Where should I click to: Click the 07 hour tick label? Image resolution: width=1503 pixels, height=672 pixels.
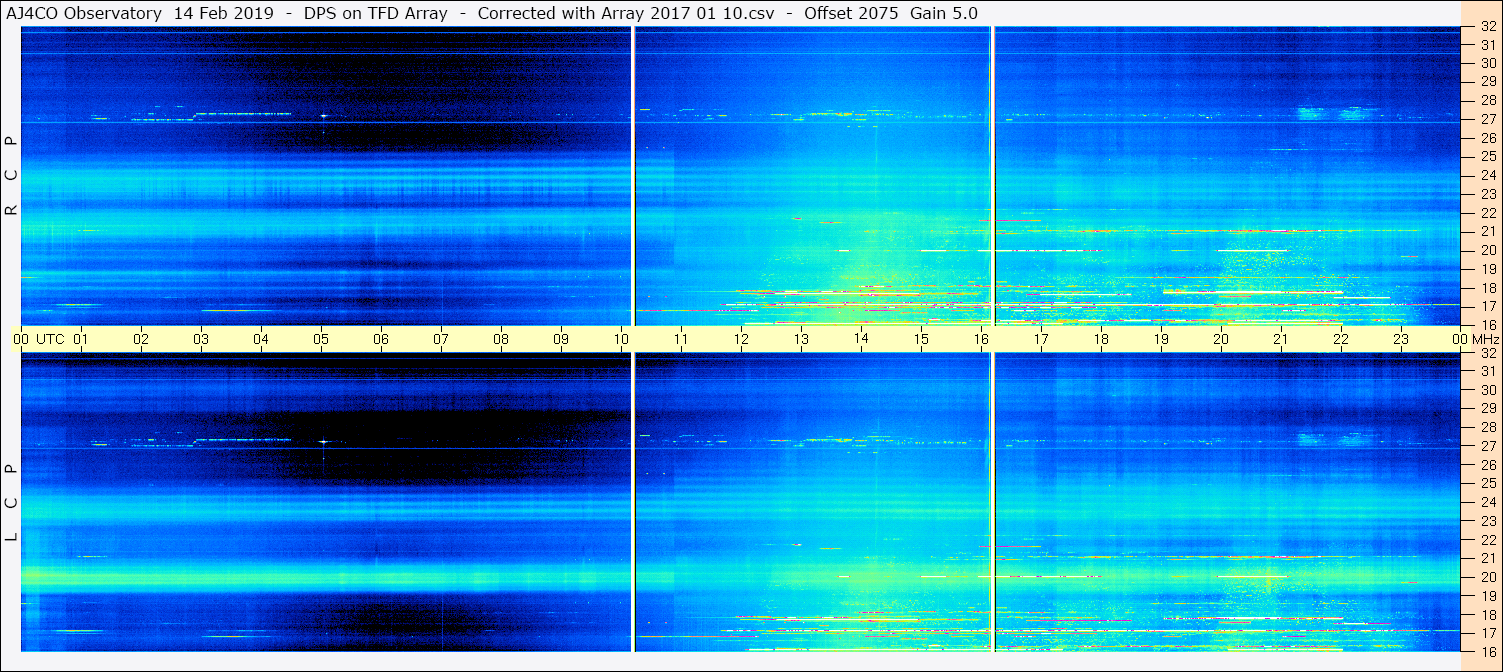[x=441, y=339]
